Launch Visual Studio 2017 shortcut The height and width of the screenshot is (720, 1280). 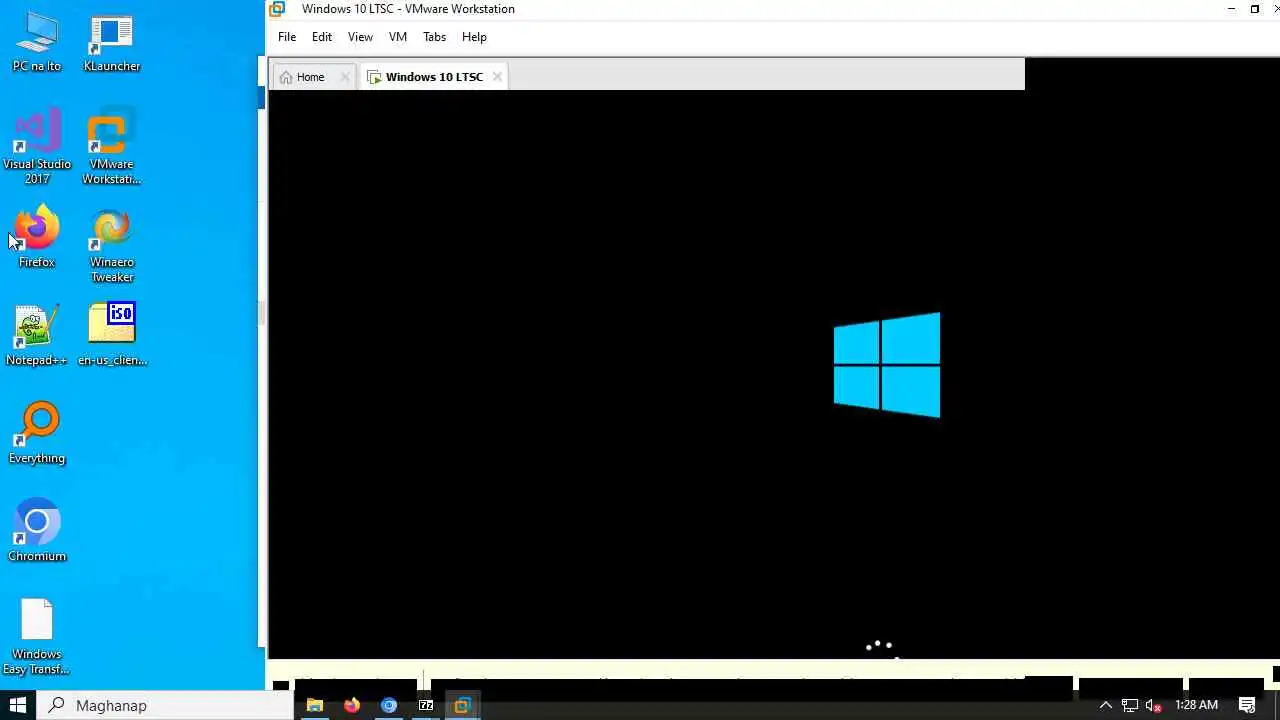tap(37, 148)
